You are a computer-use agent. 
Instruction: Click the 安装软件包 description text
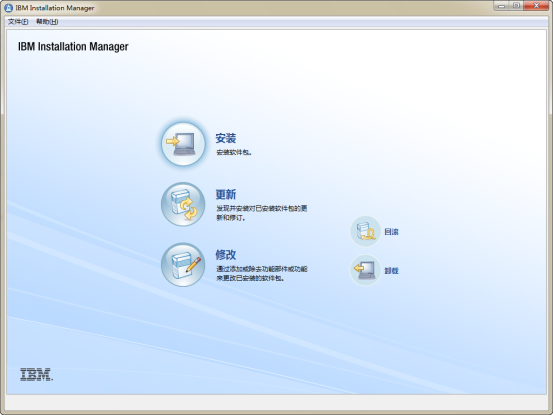(x=234, y=152)
